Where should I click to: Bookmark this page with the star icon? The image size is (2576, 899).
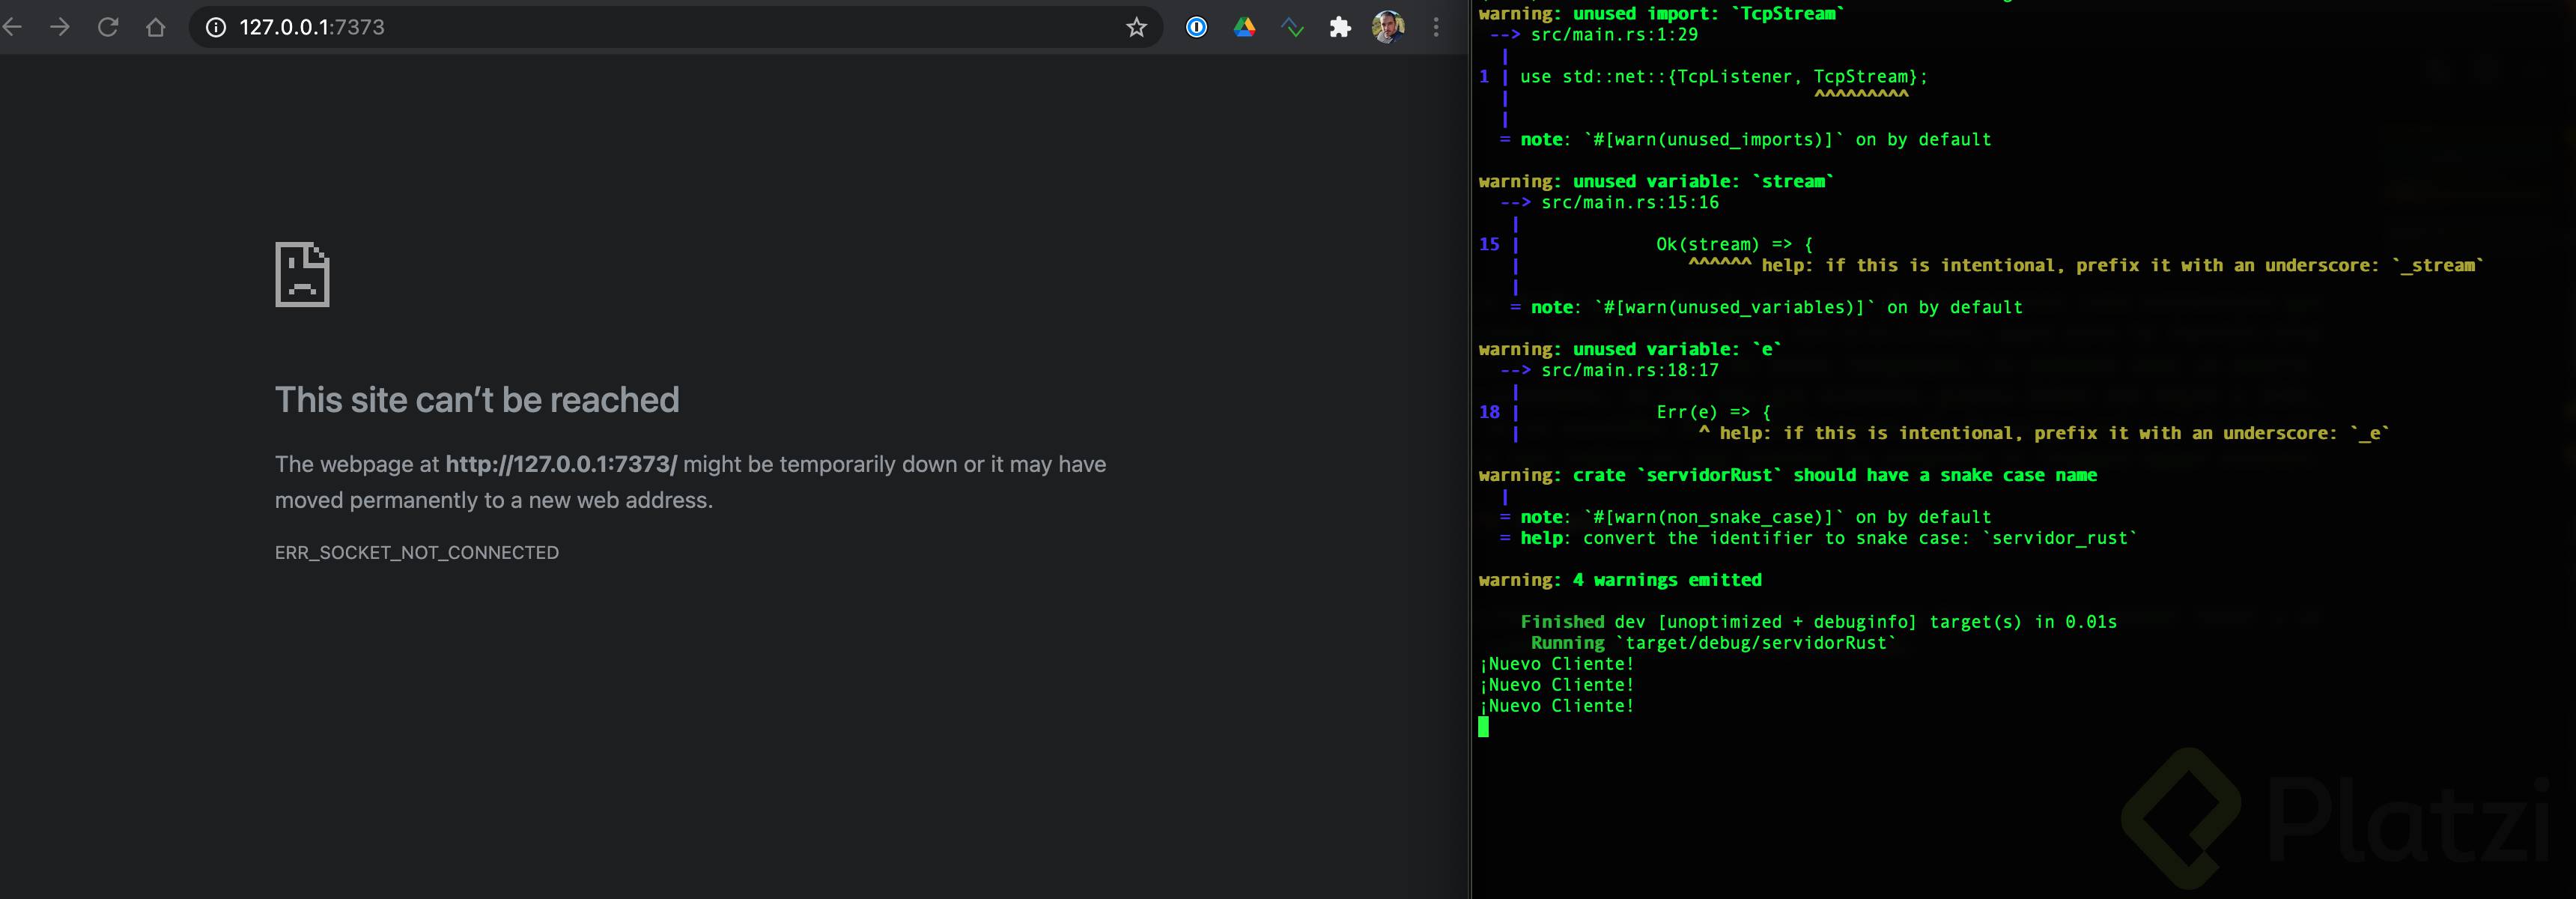pos(1136,27)
